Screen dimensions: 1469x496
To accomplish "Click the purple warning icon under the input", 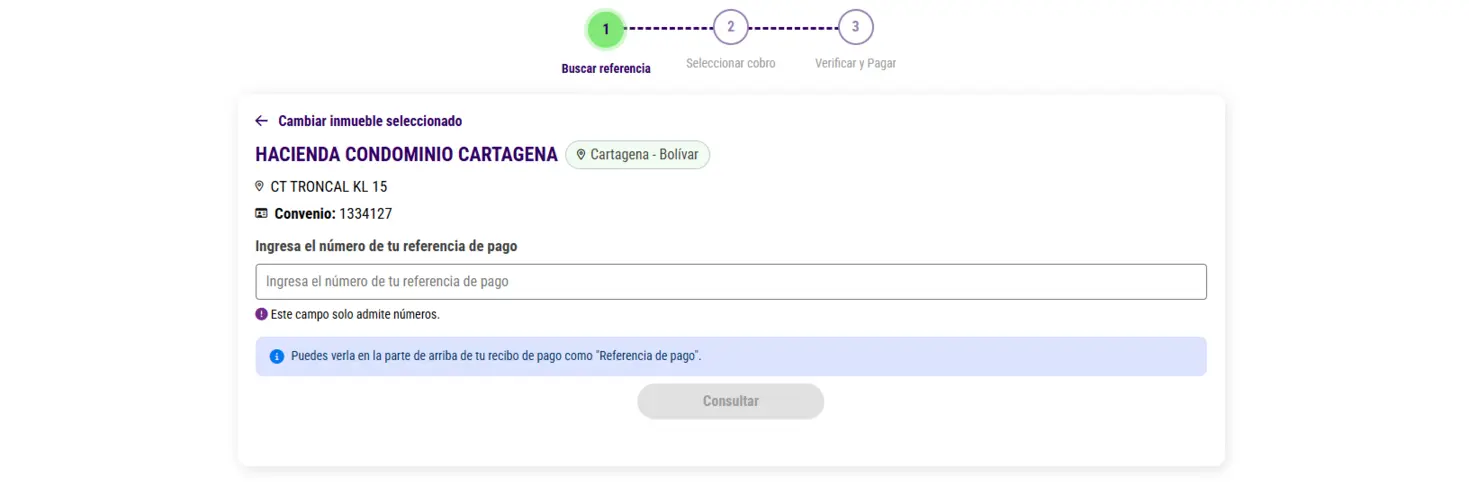I will tap(262, 314).
